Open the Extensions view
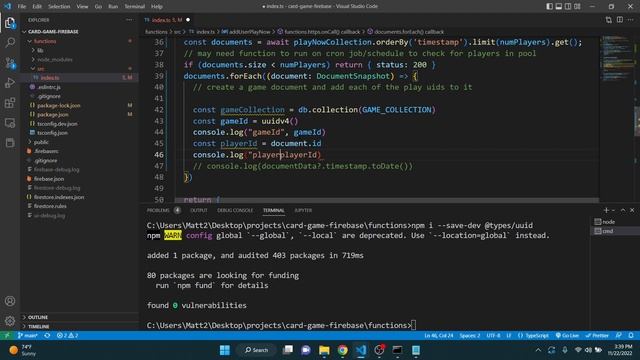Image resolution: width=640 pixels, height=360 pixels. click(10, 102)
